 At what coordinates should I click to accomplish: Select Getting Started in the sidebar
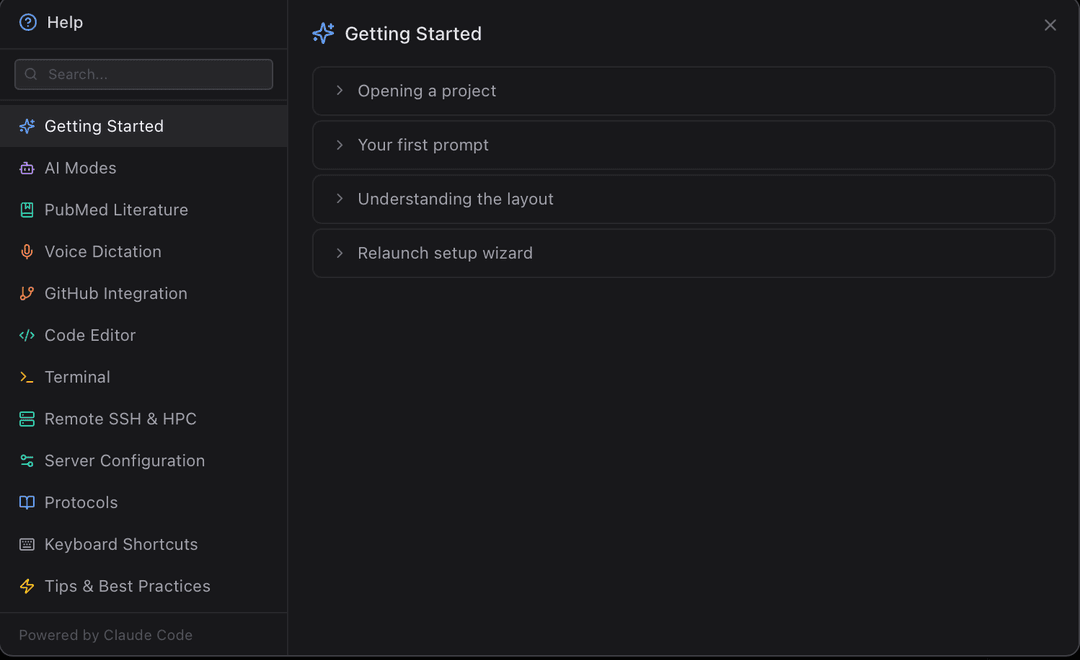coord(143,126)
